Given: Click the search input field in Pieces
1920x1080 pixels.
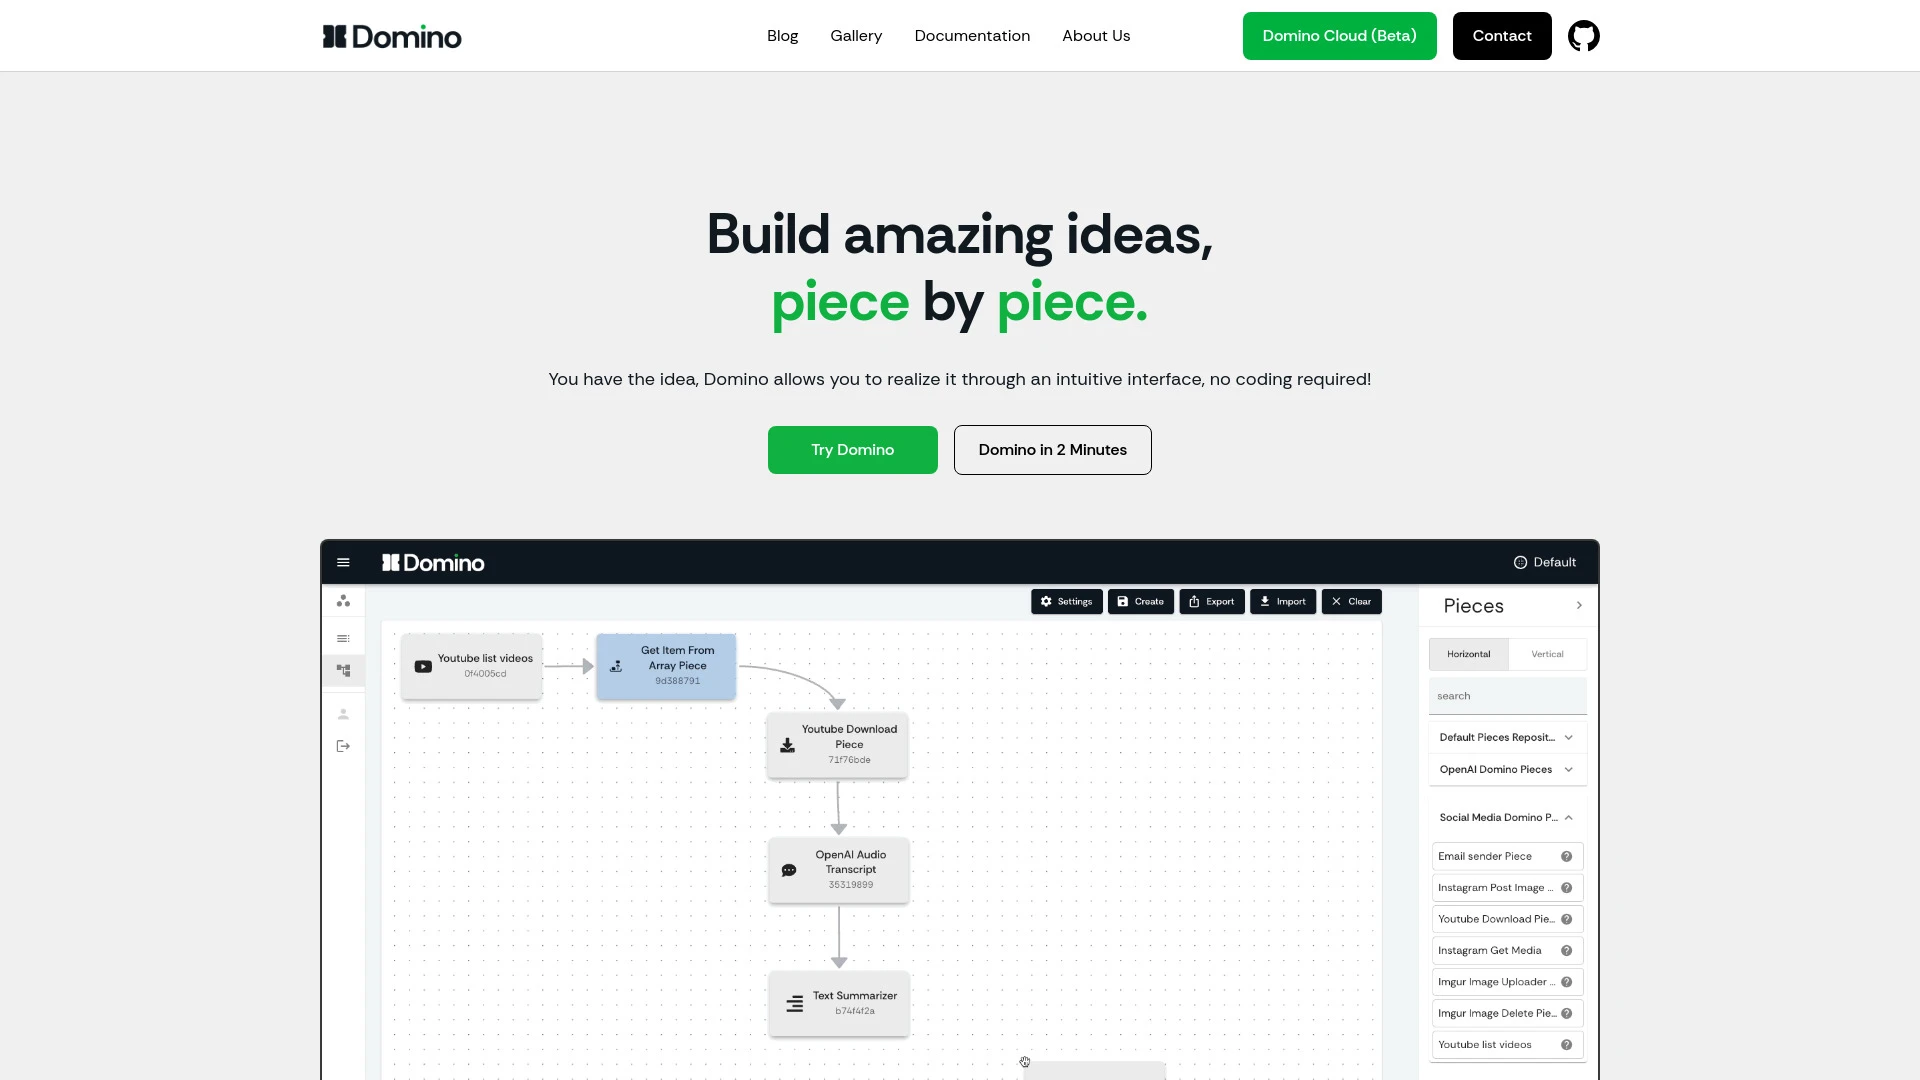Looking at the screenshot, I should pos(1507,695).
